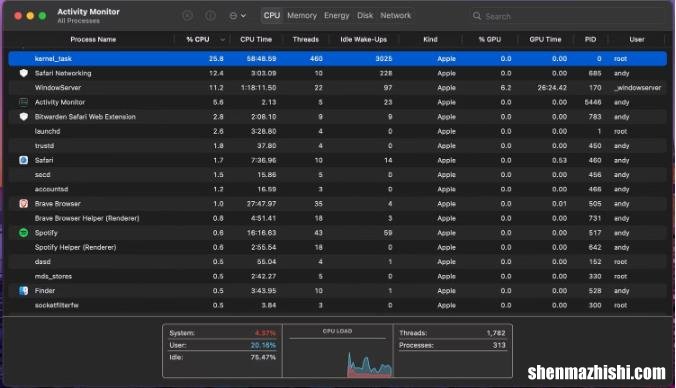Select the trustd process row
The width and height of the screenshot is (676, 388).
tap(338, 146)
